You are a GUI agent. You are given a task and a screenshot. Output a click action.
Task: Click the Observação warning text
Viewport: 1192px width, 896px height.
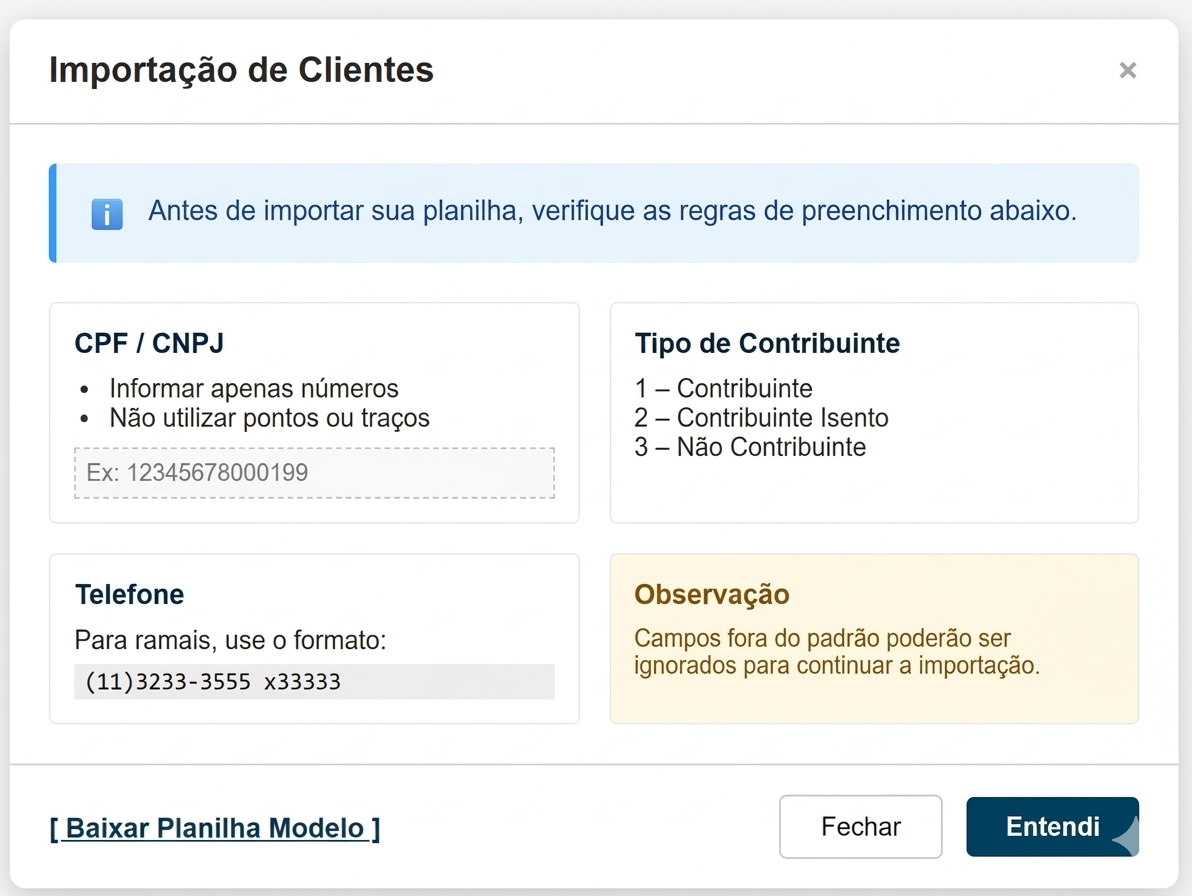(x=837, y=652)
